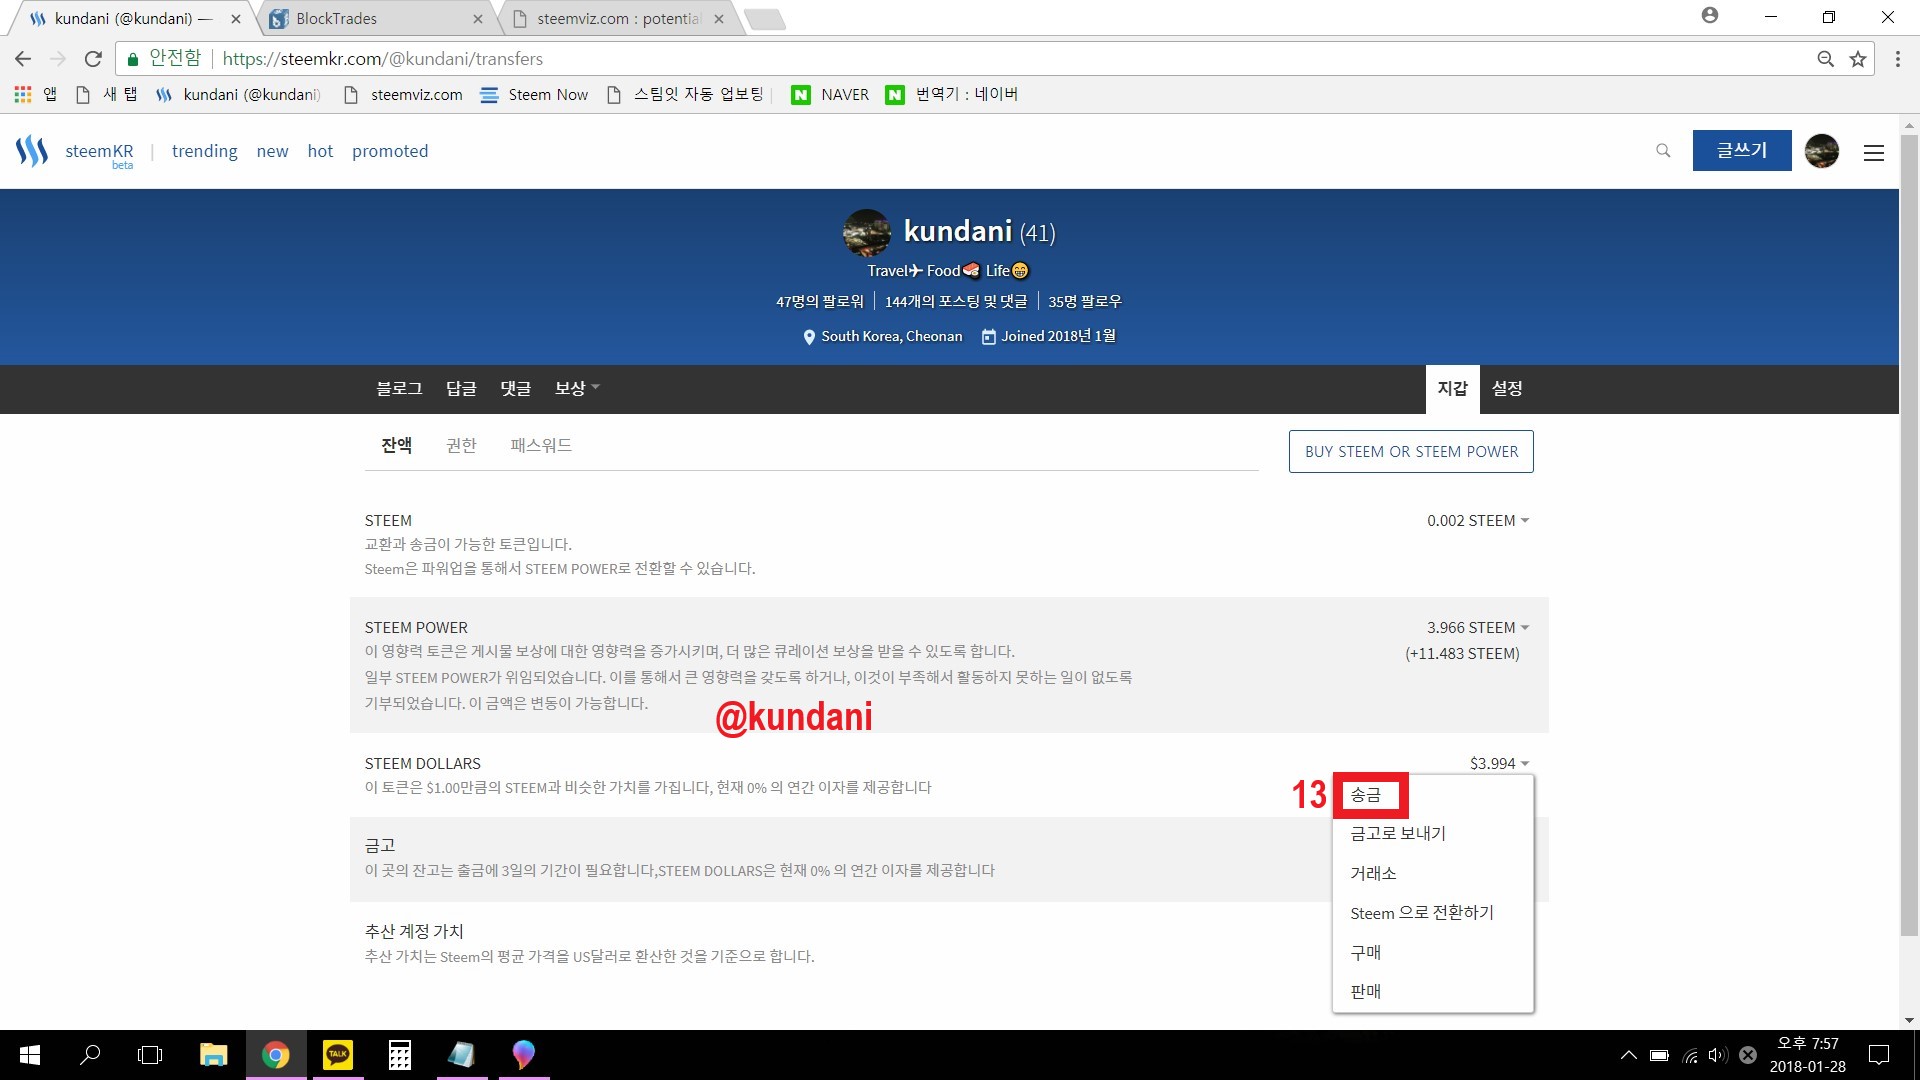Click BUY STEEM OR STEEM POWER button
The image size is (1920, 1080).
(1411, 452)
